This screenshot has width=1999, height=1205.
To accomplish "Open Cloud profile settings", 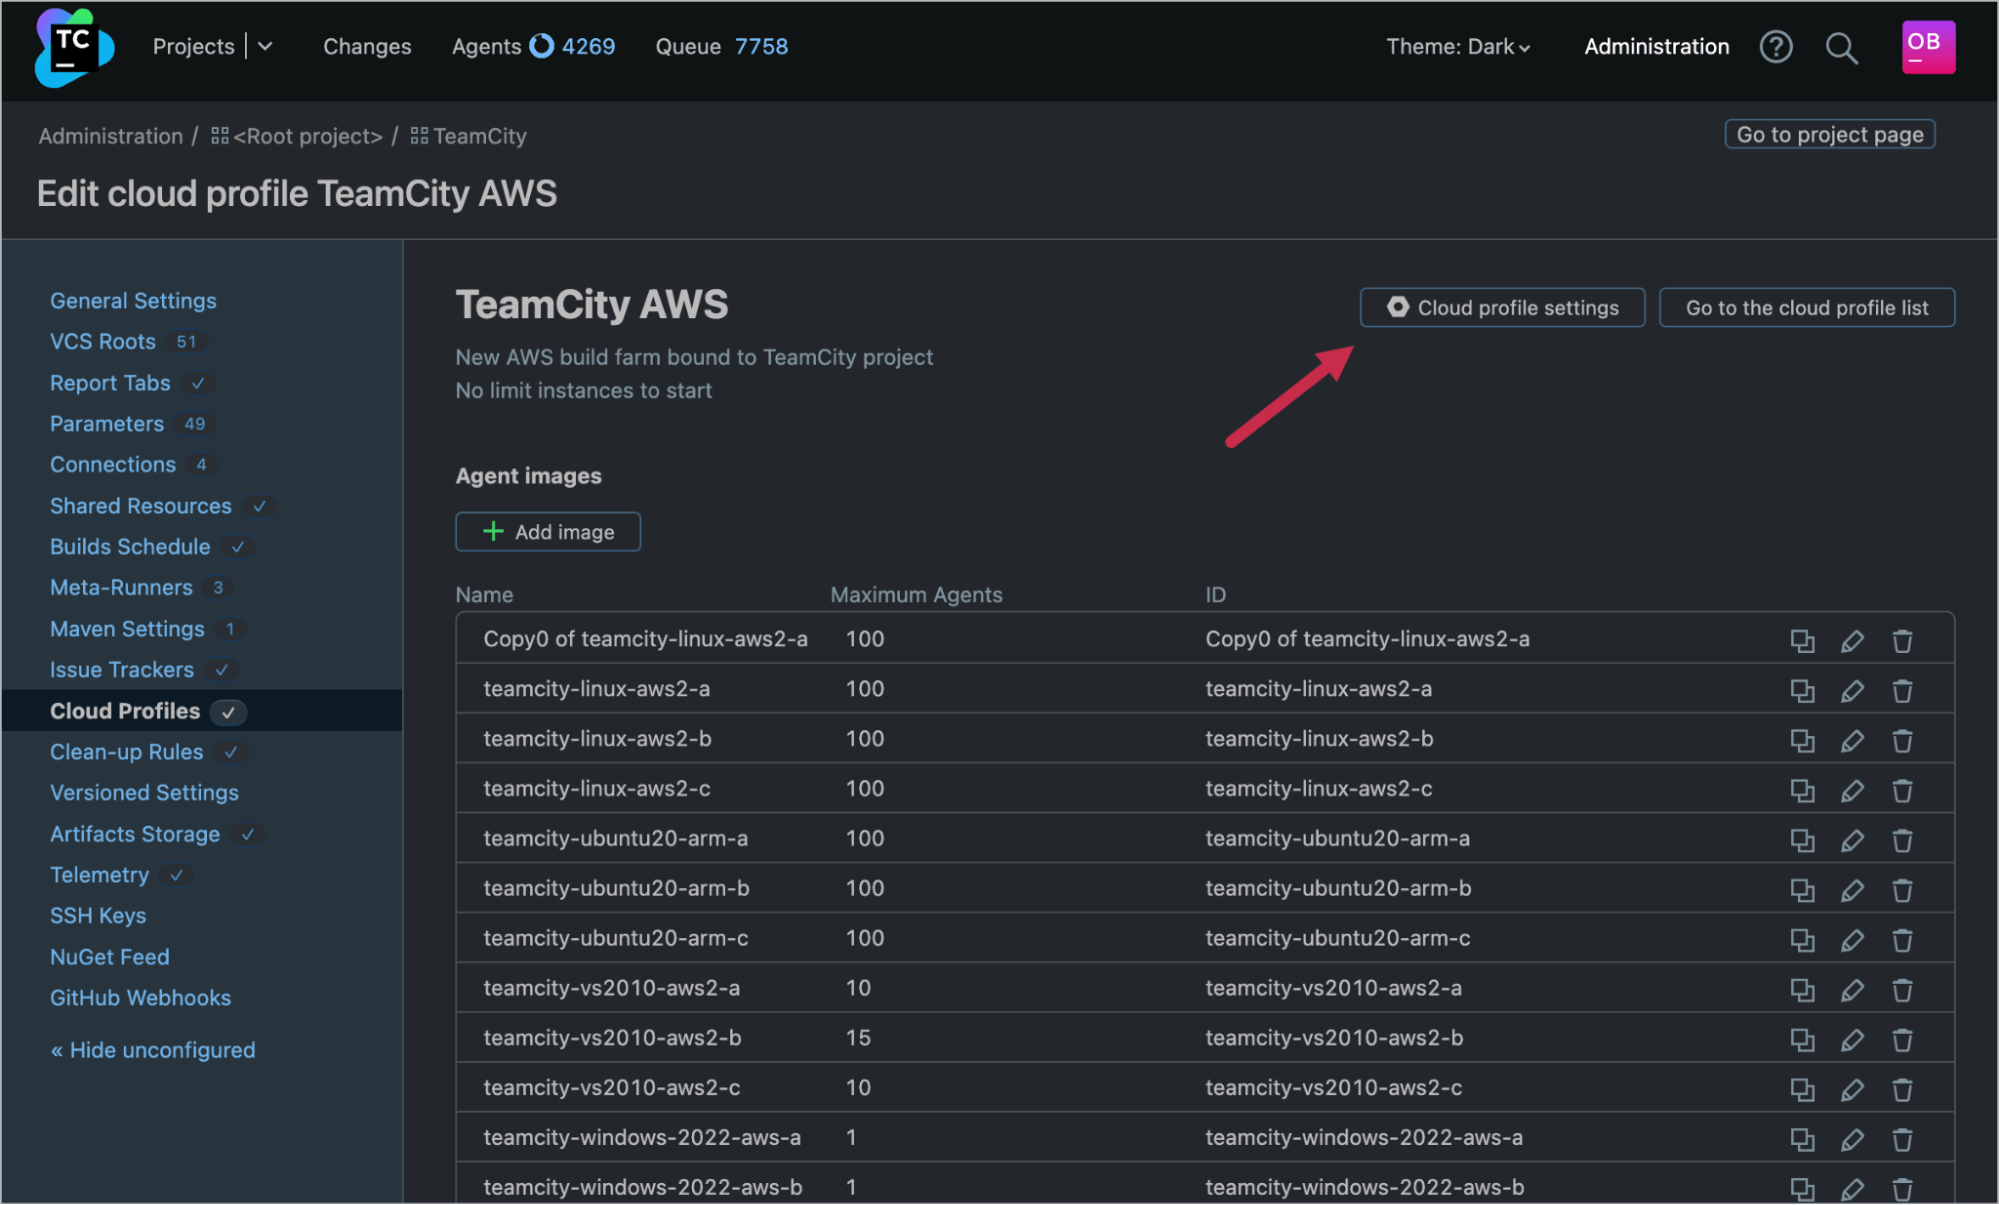I will (1502, 308).
